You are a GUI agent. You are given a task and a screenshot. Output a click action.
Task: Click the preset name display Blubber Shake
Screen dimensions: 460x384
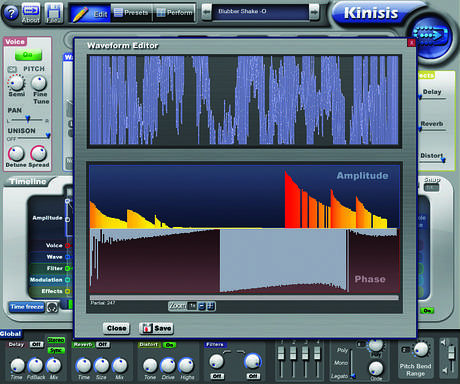pyautogui.click(x=260, y=12)
